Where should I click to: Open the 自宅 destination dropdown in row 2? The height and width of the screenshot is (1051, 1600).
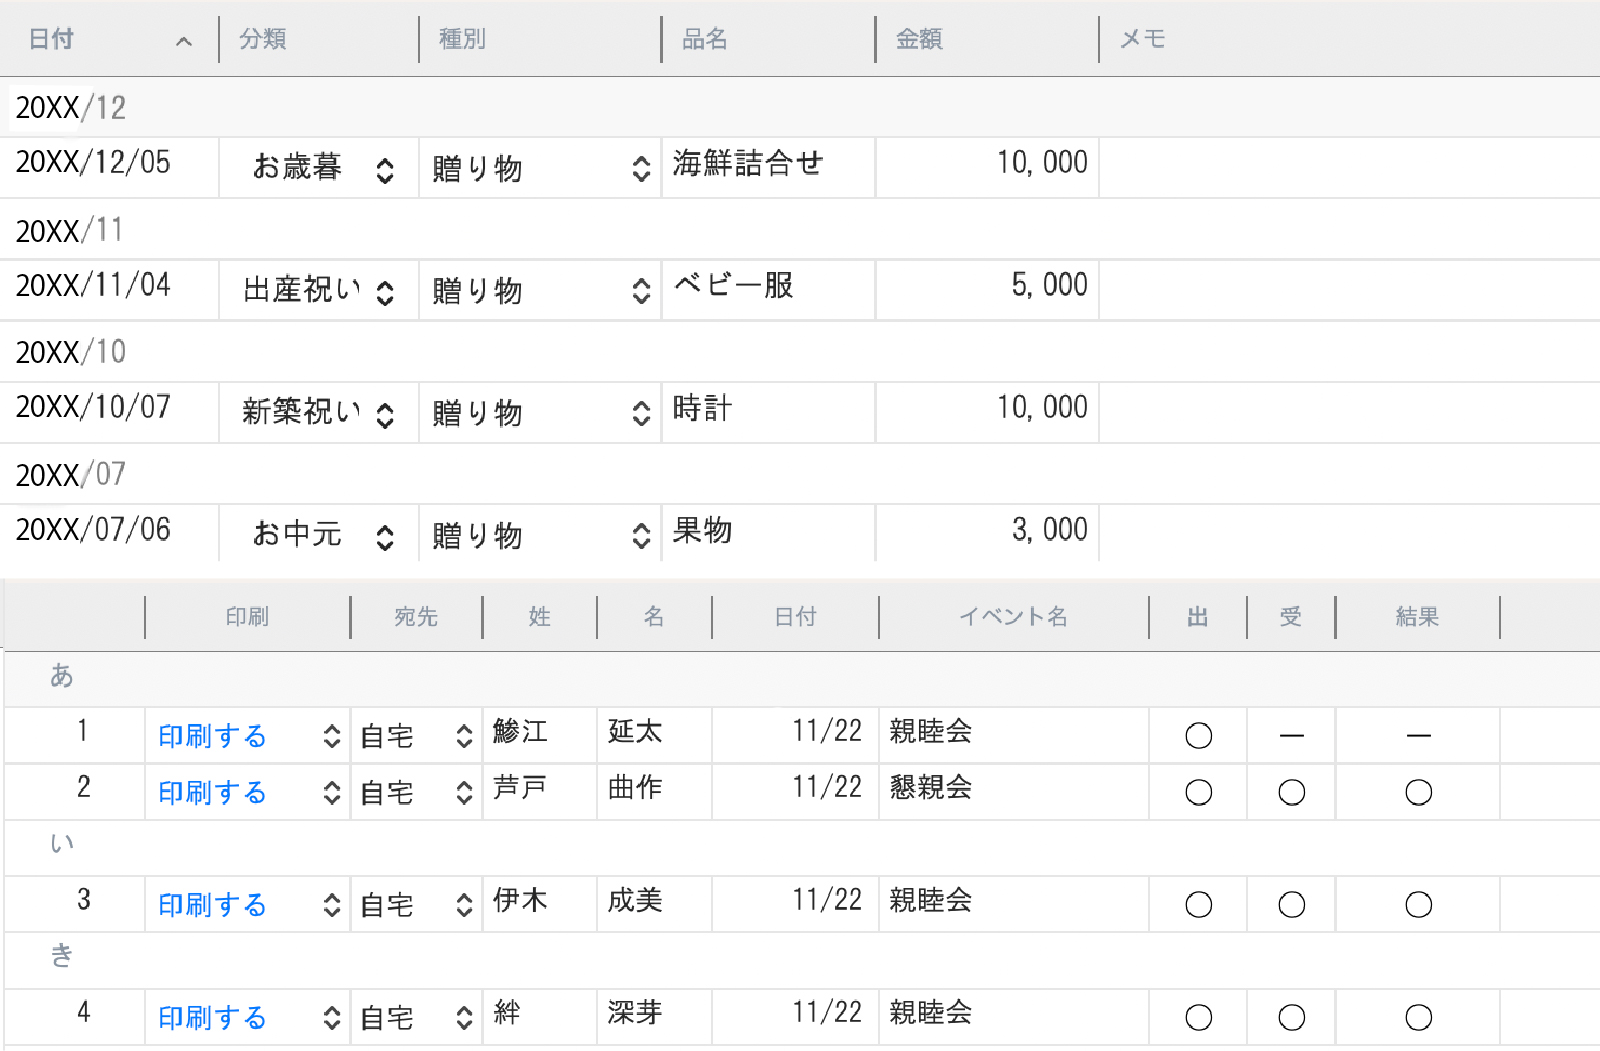click(x=464, y=793)
